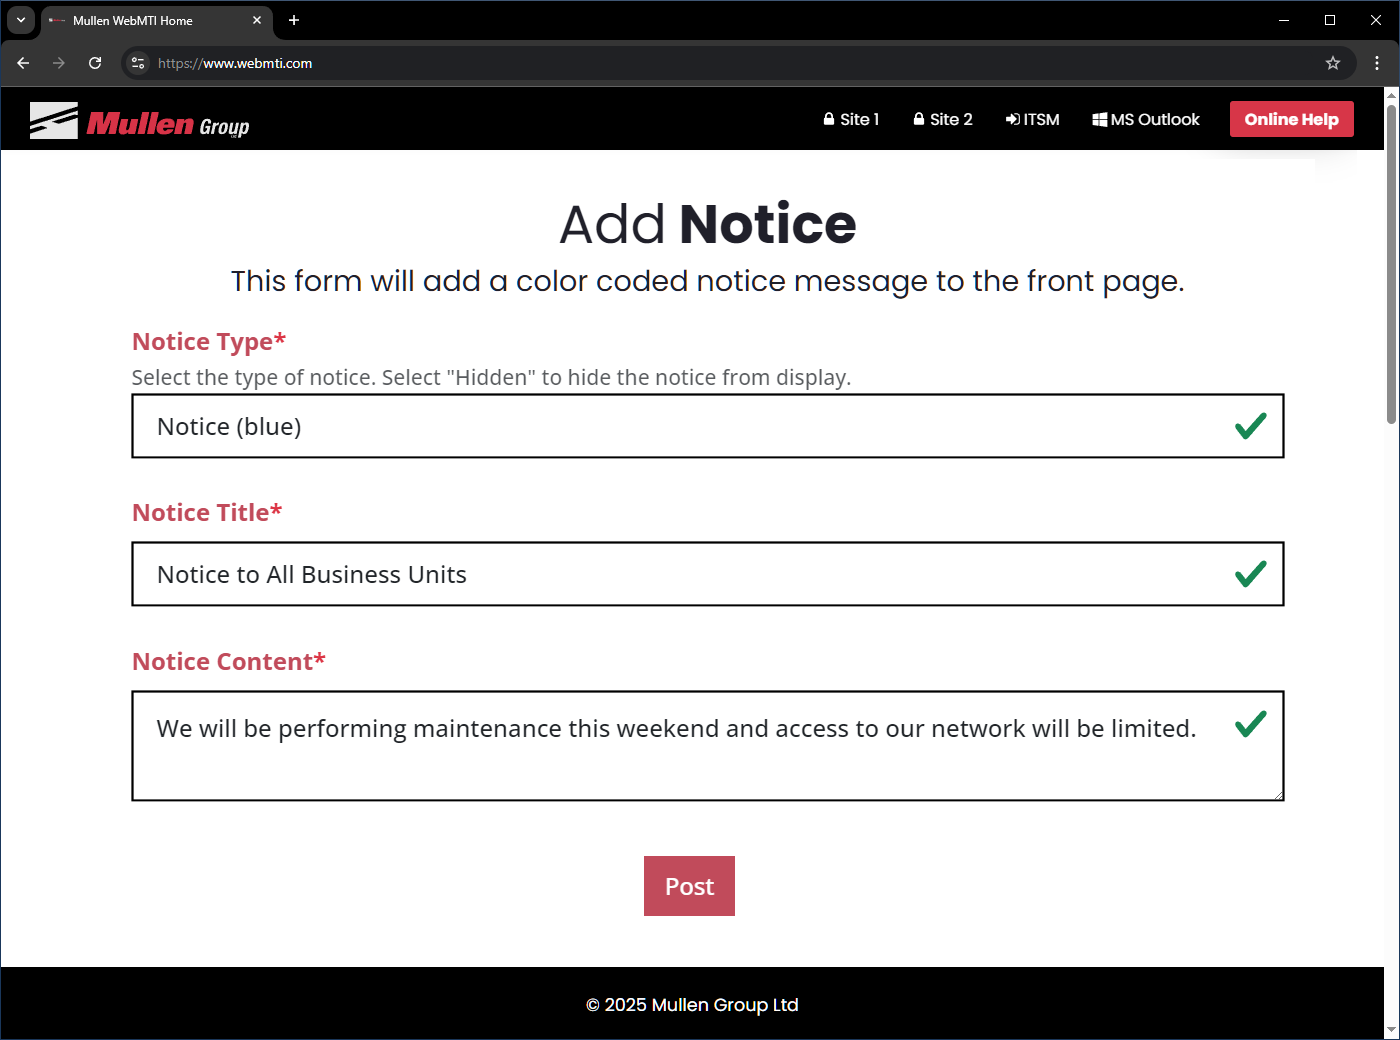
Task: Reload the WebMTI page
Action: coord(95,62)
